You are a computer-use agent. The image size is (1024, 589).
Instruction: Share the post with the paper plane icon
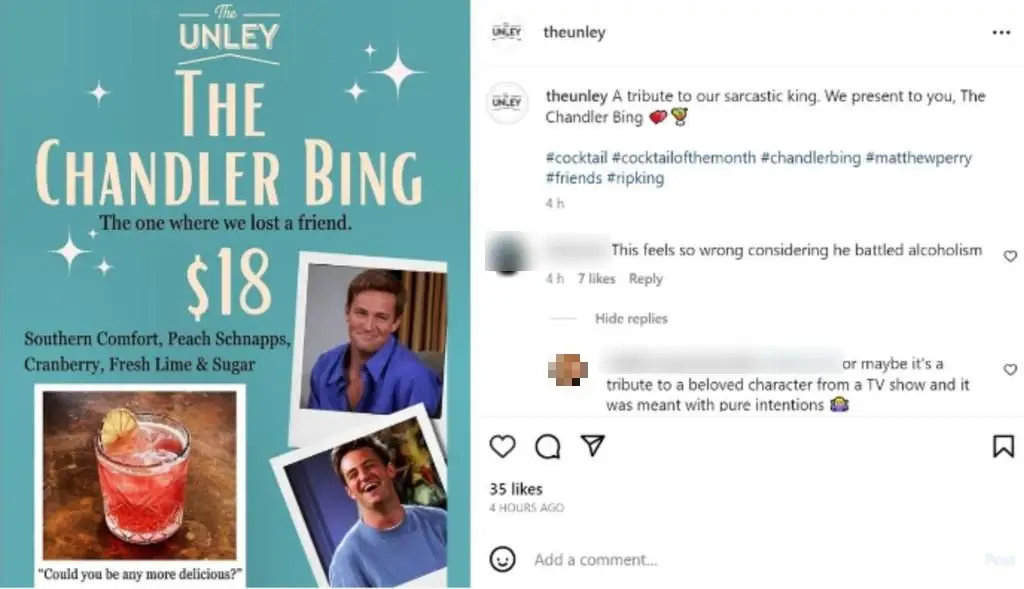593,447
